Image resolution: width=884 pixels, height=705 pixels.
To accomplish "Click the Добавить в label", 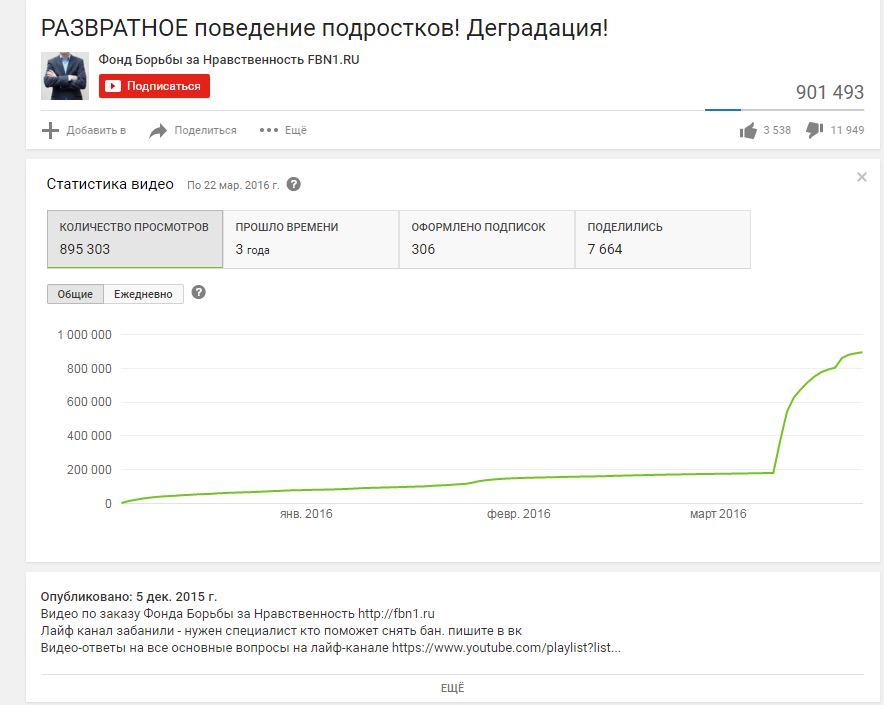I will 96,130.
